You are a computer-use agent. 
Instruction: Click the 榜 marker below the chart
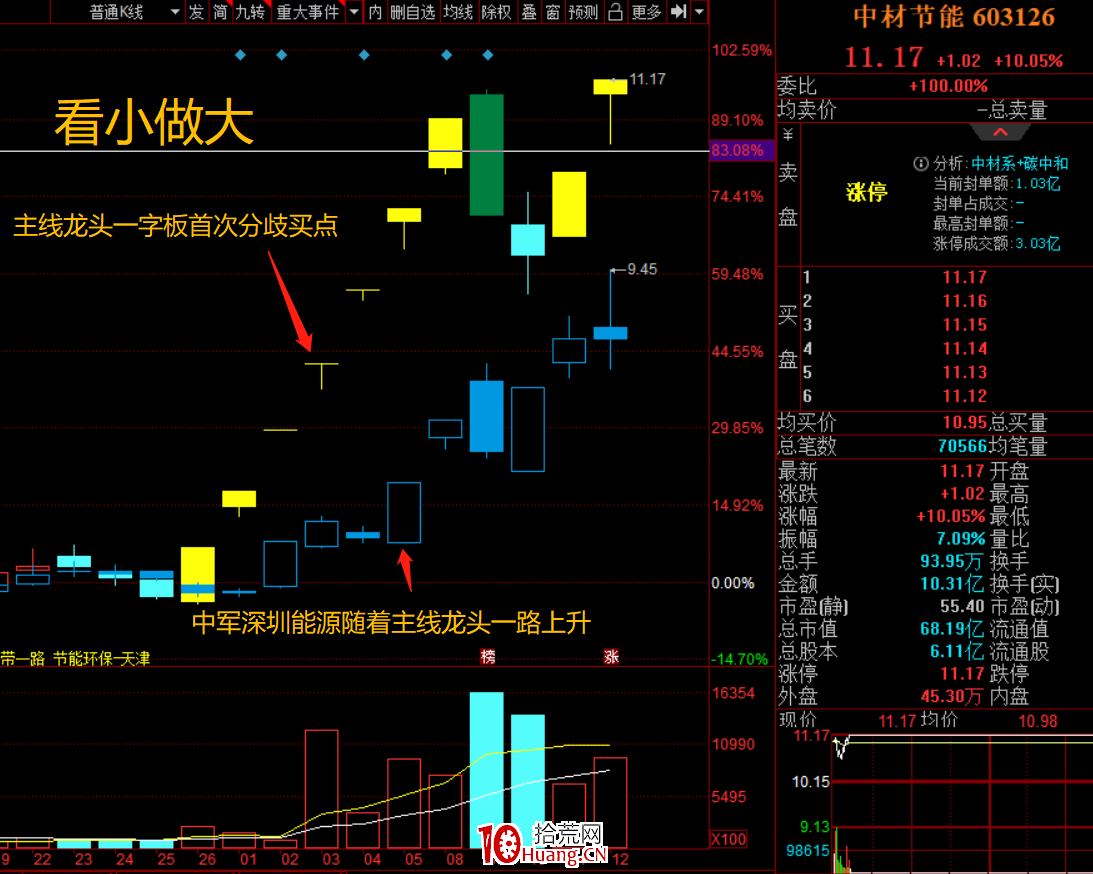tap(488, 657)
